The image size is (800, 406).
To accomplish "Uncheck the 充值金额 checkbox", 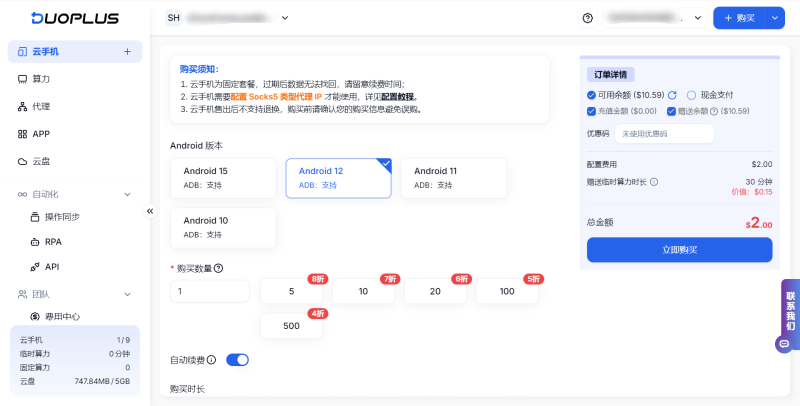I will (591, 111).
